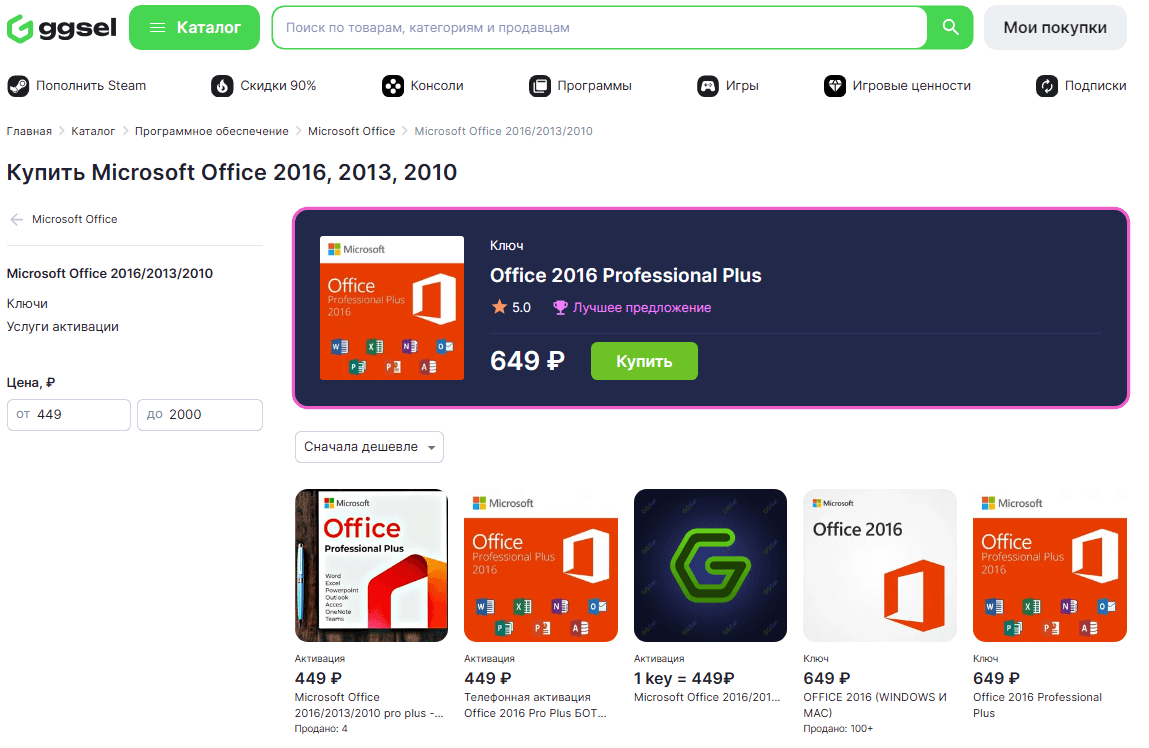Open the white Office 2016 product thumbnail
This screenshot has width=1149, height=748.
tap(879, 566)
